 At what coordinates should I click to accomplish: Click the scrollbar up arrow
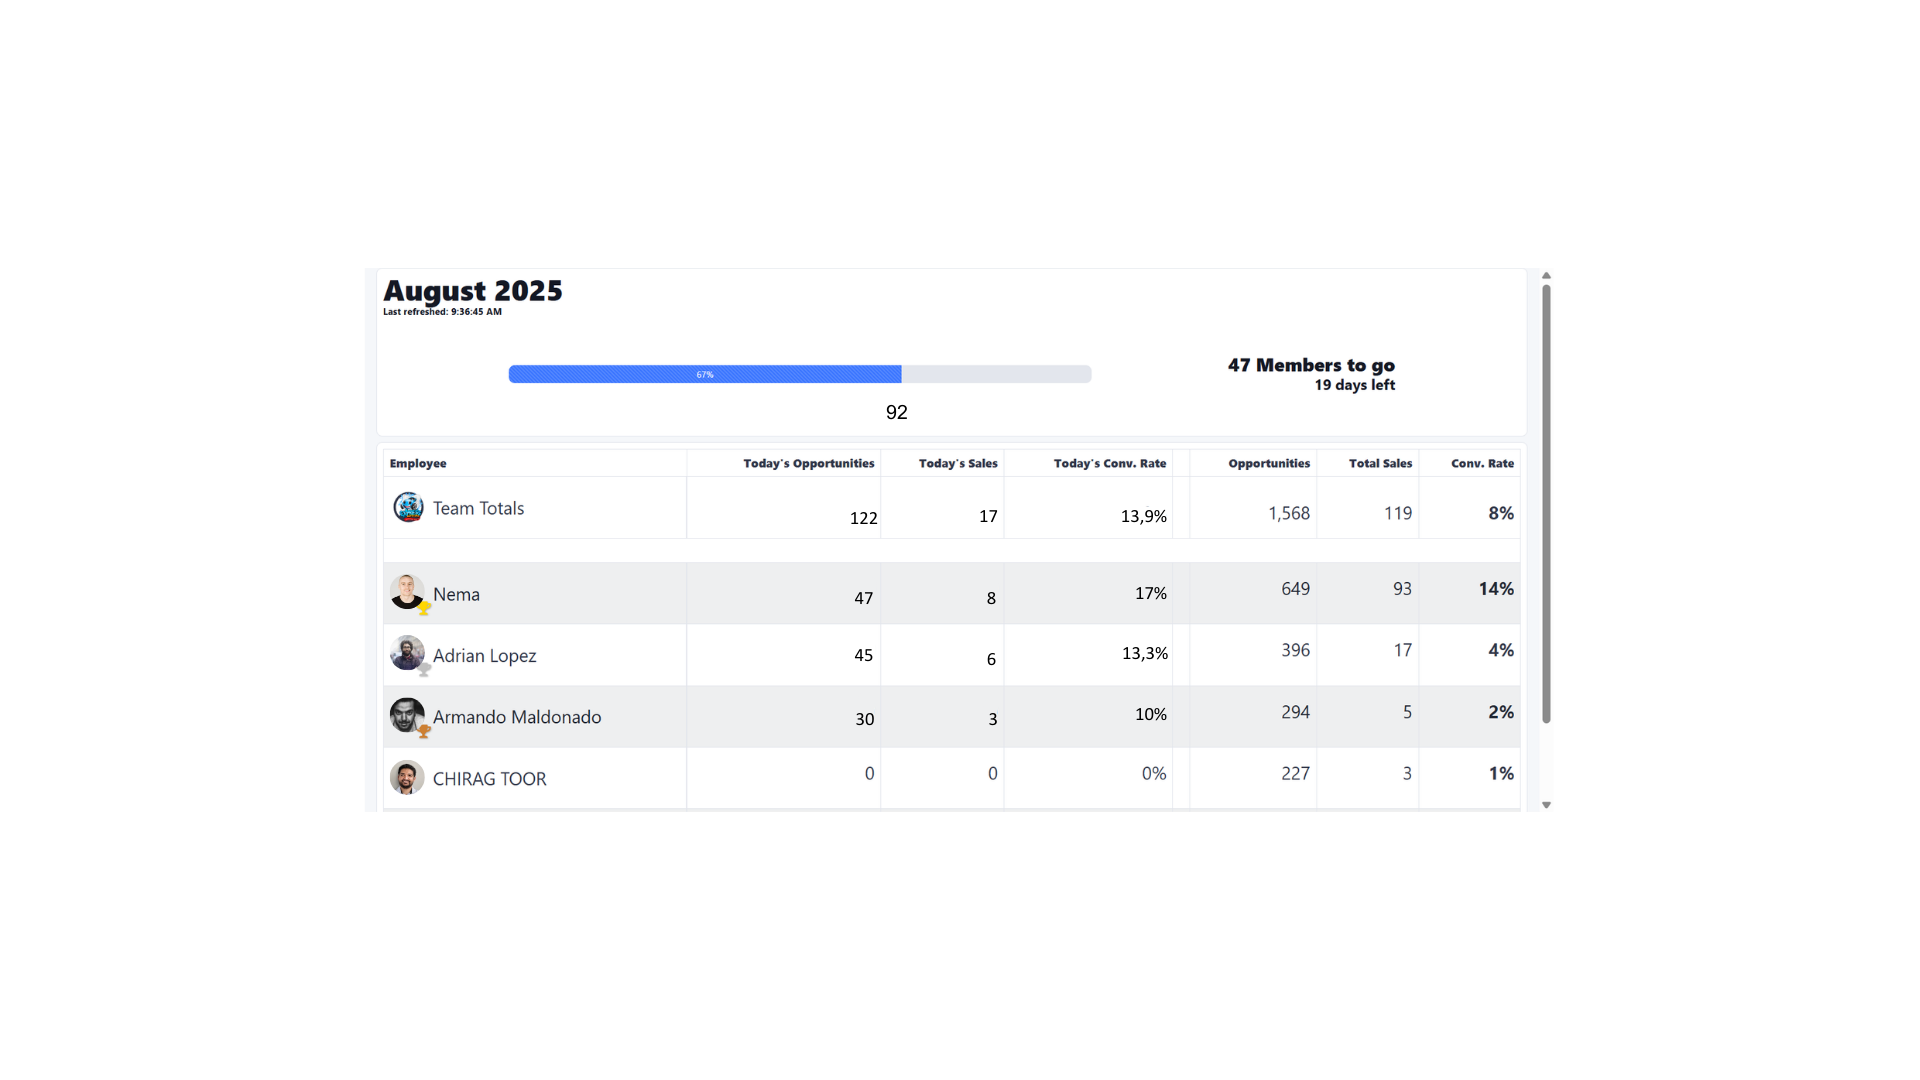click(x=1547, y=276)
